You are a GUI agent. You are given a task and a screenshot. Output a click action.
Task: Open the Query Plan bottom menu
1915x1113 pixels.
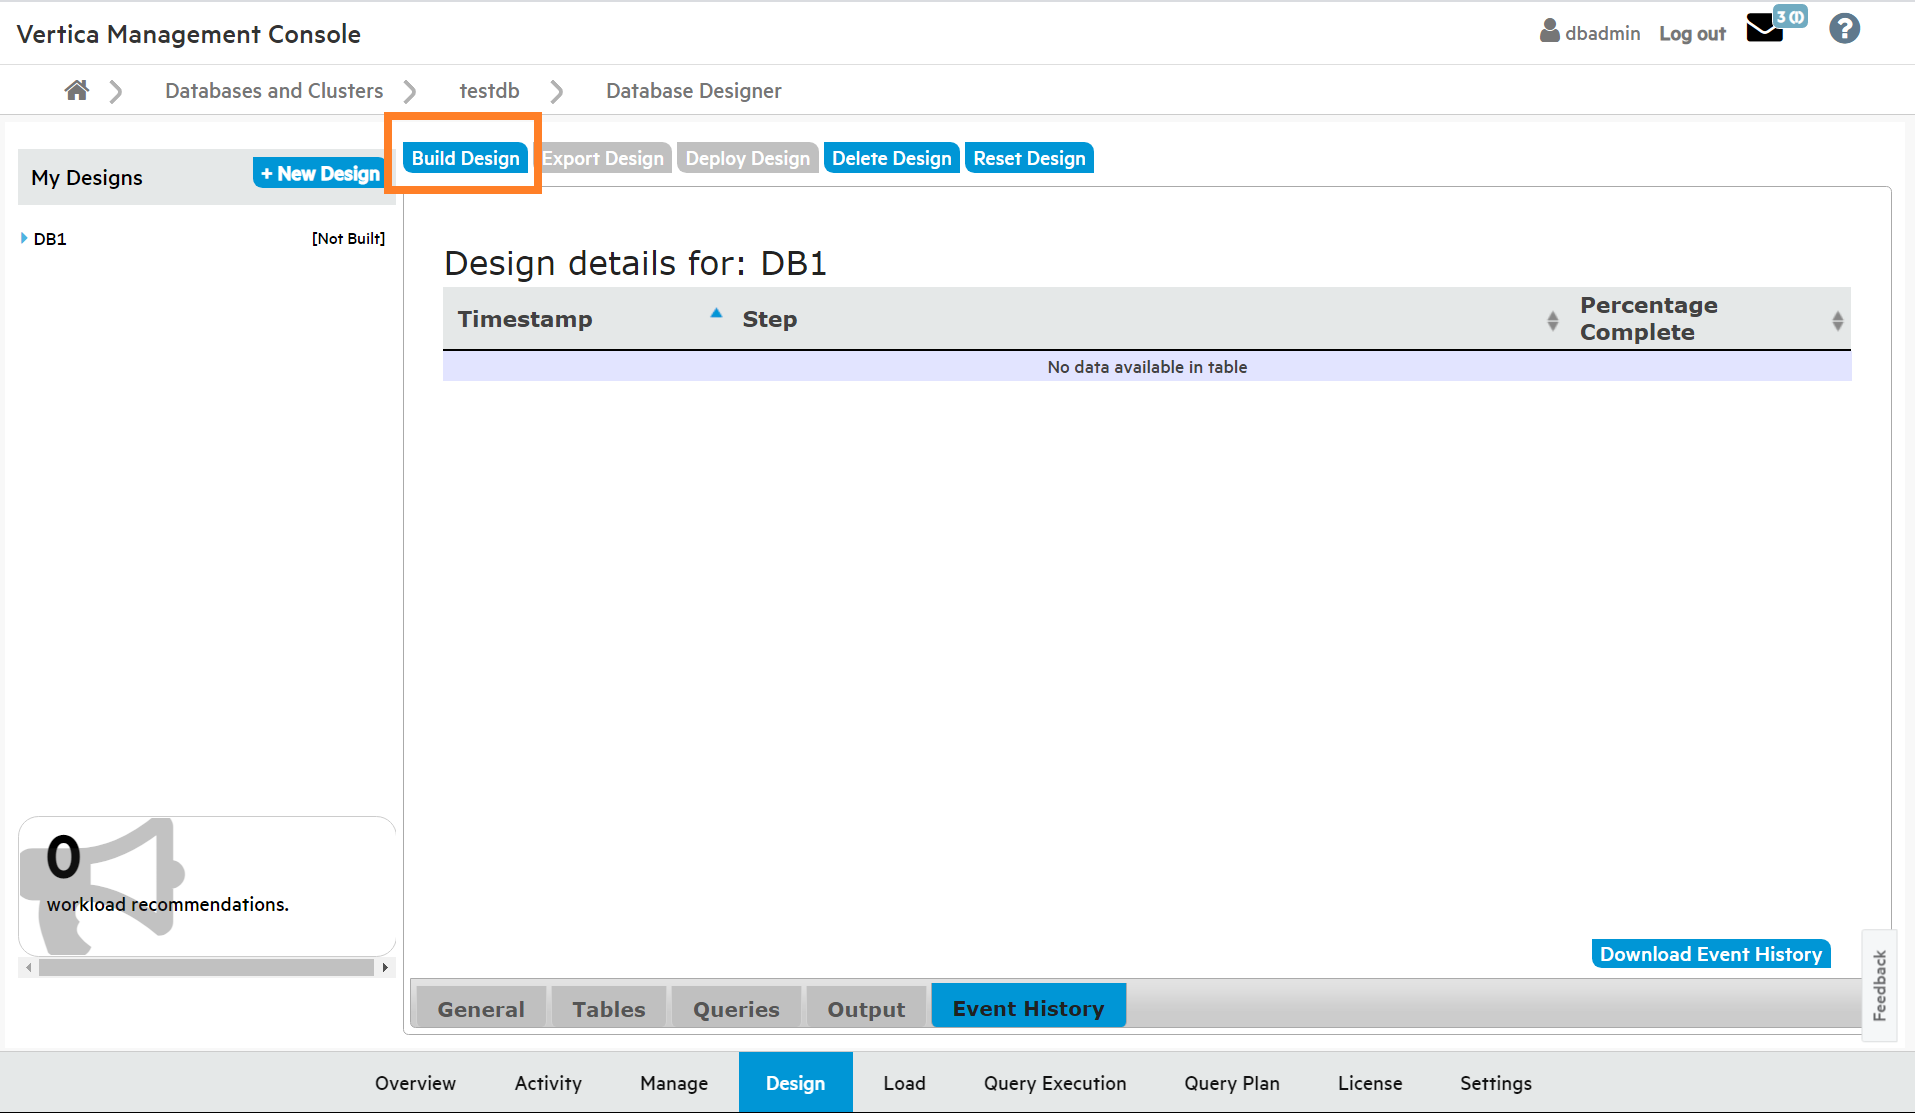[x=1231, y=1083]
